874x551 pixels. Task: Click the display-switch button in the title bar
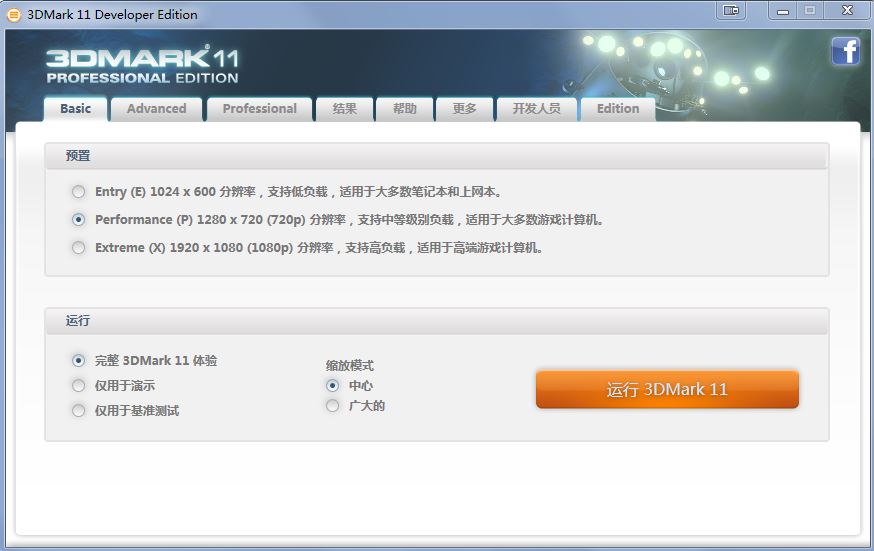tap(731, 11)
